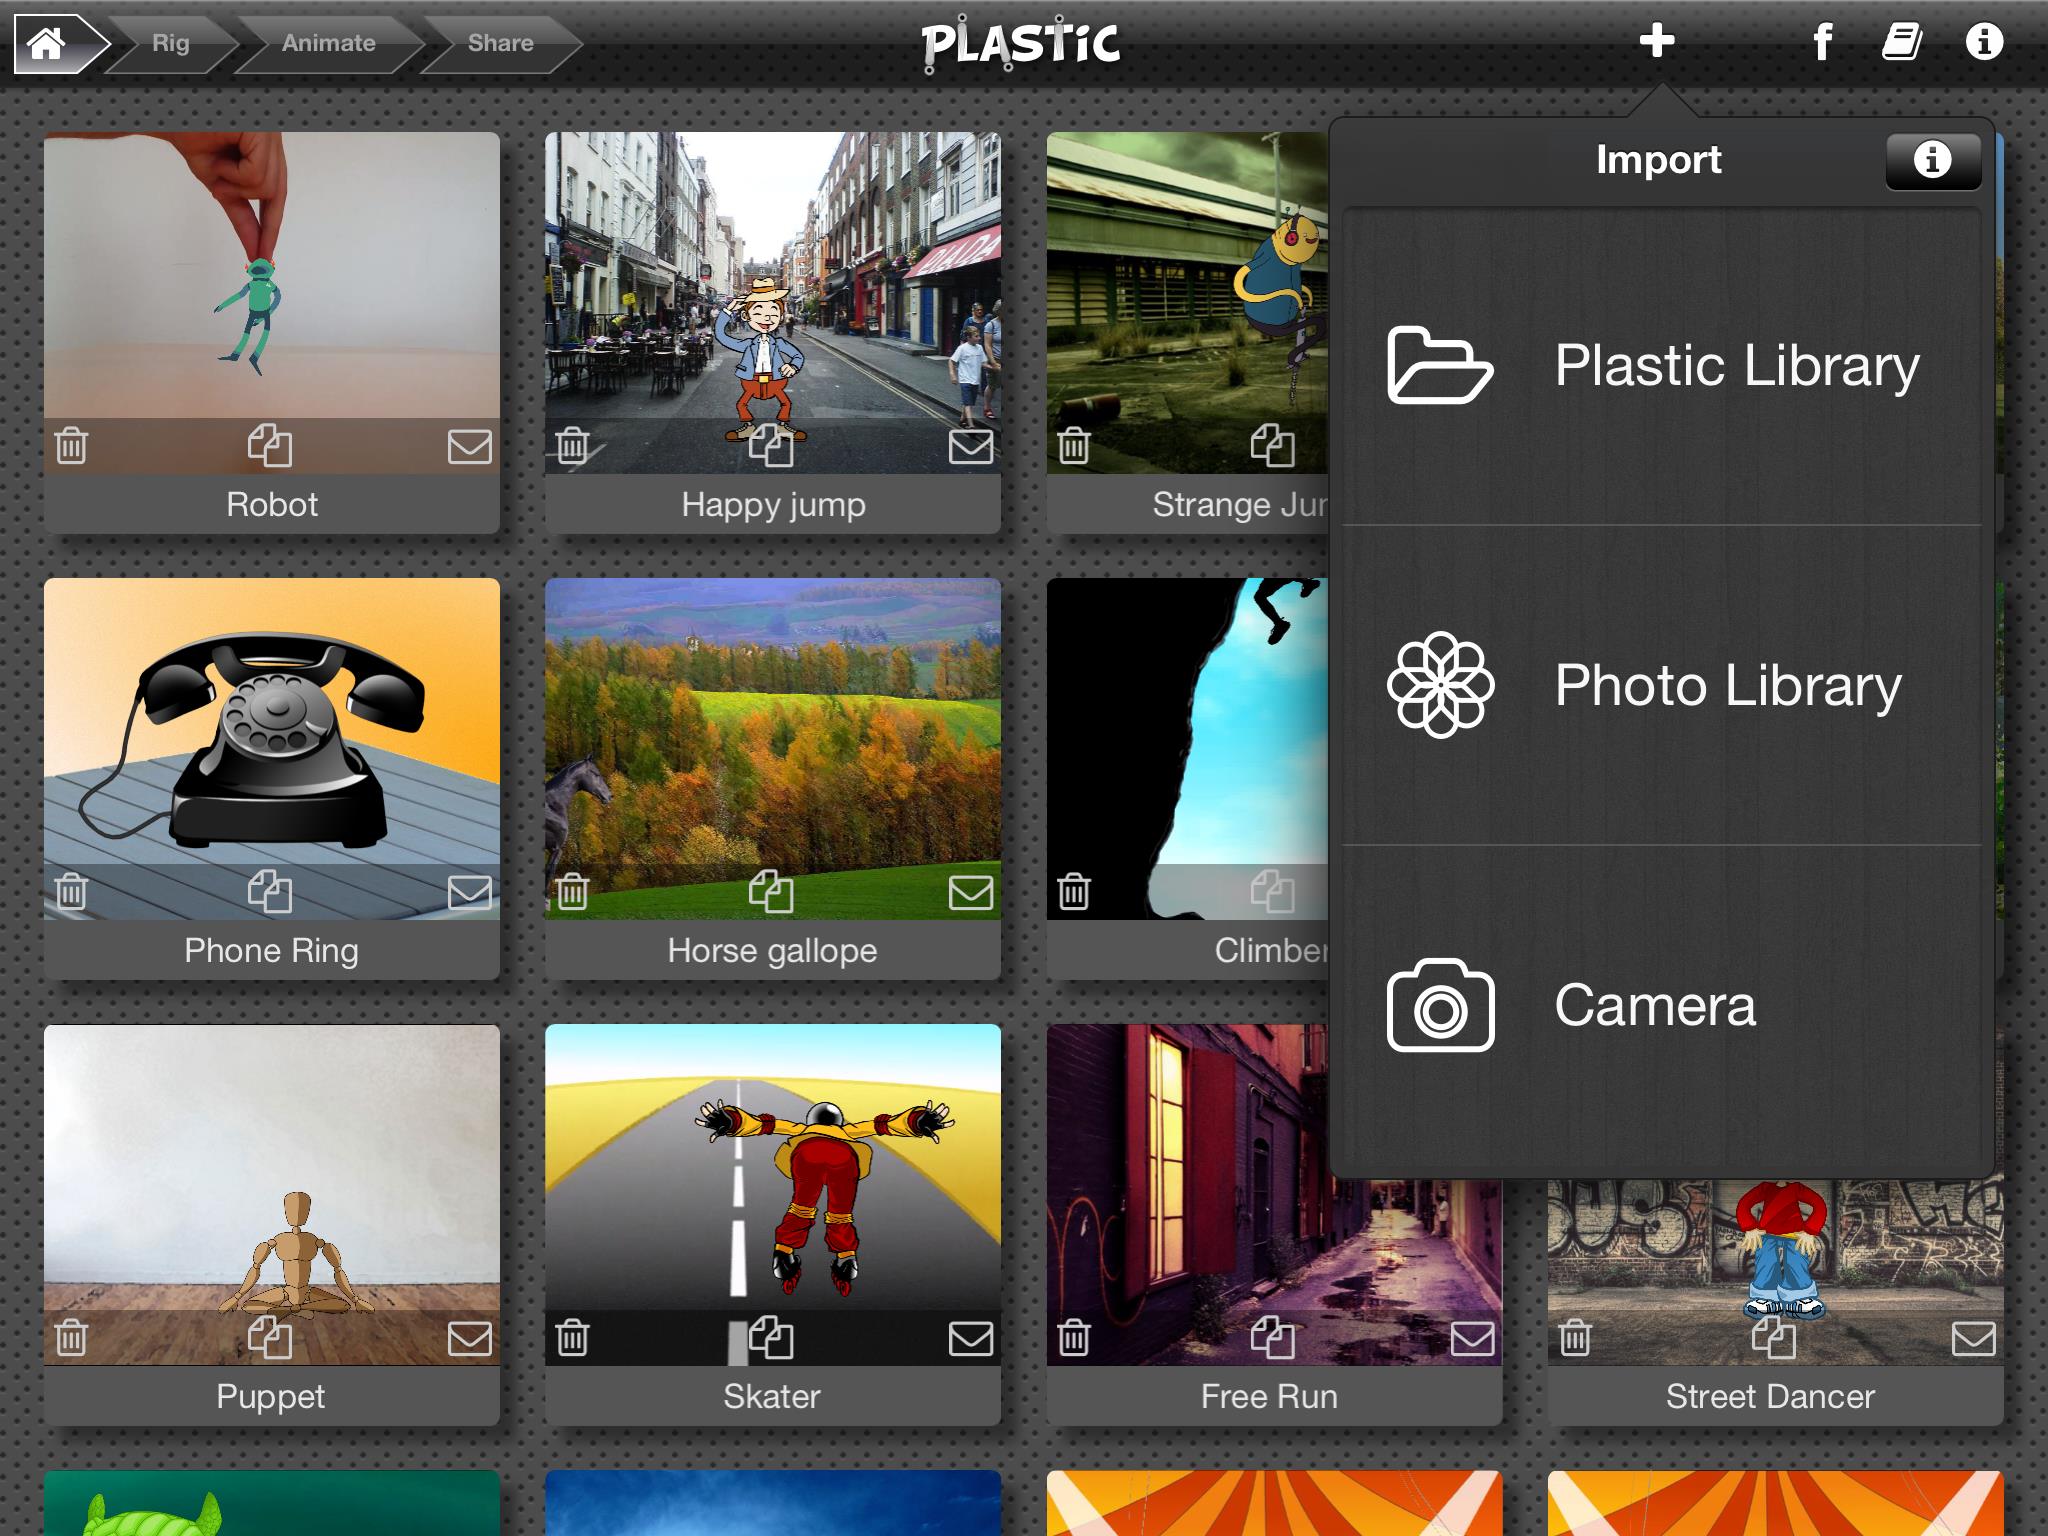Open the Rig step
The height and width of the screenshot is (1536, 2048).
click(x=171, y=44)
